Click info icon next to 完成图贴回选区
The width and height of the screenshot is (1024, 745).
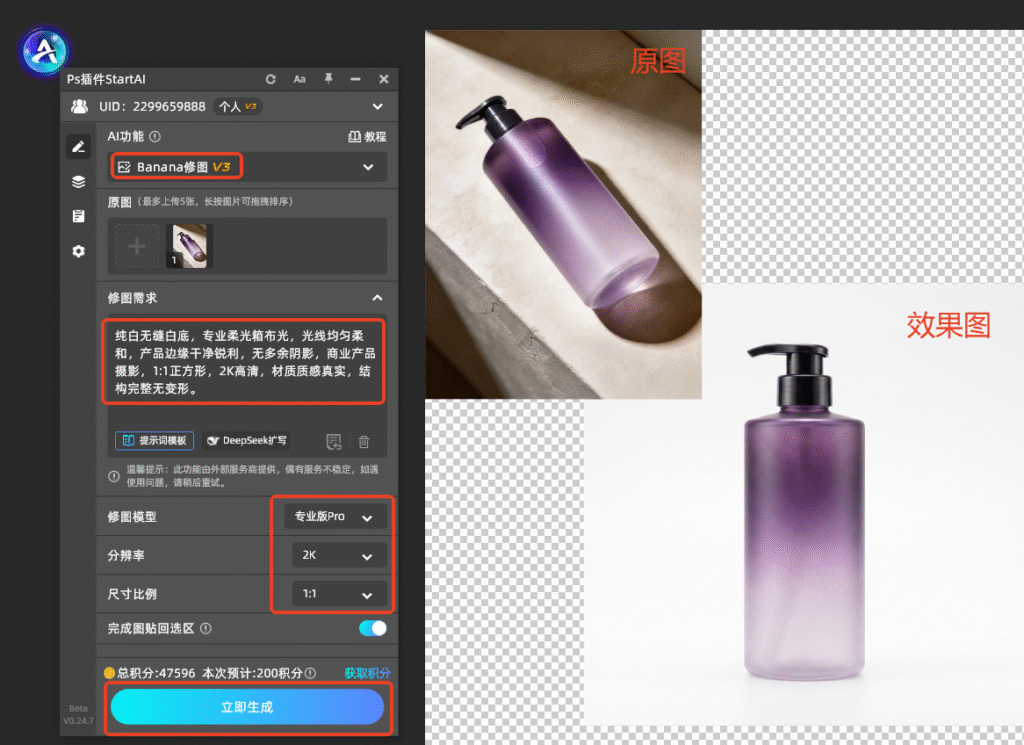[x=206, y=628]
